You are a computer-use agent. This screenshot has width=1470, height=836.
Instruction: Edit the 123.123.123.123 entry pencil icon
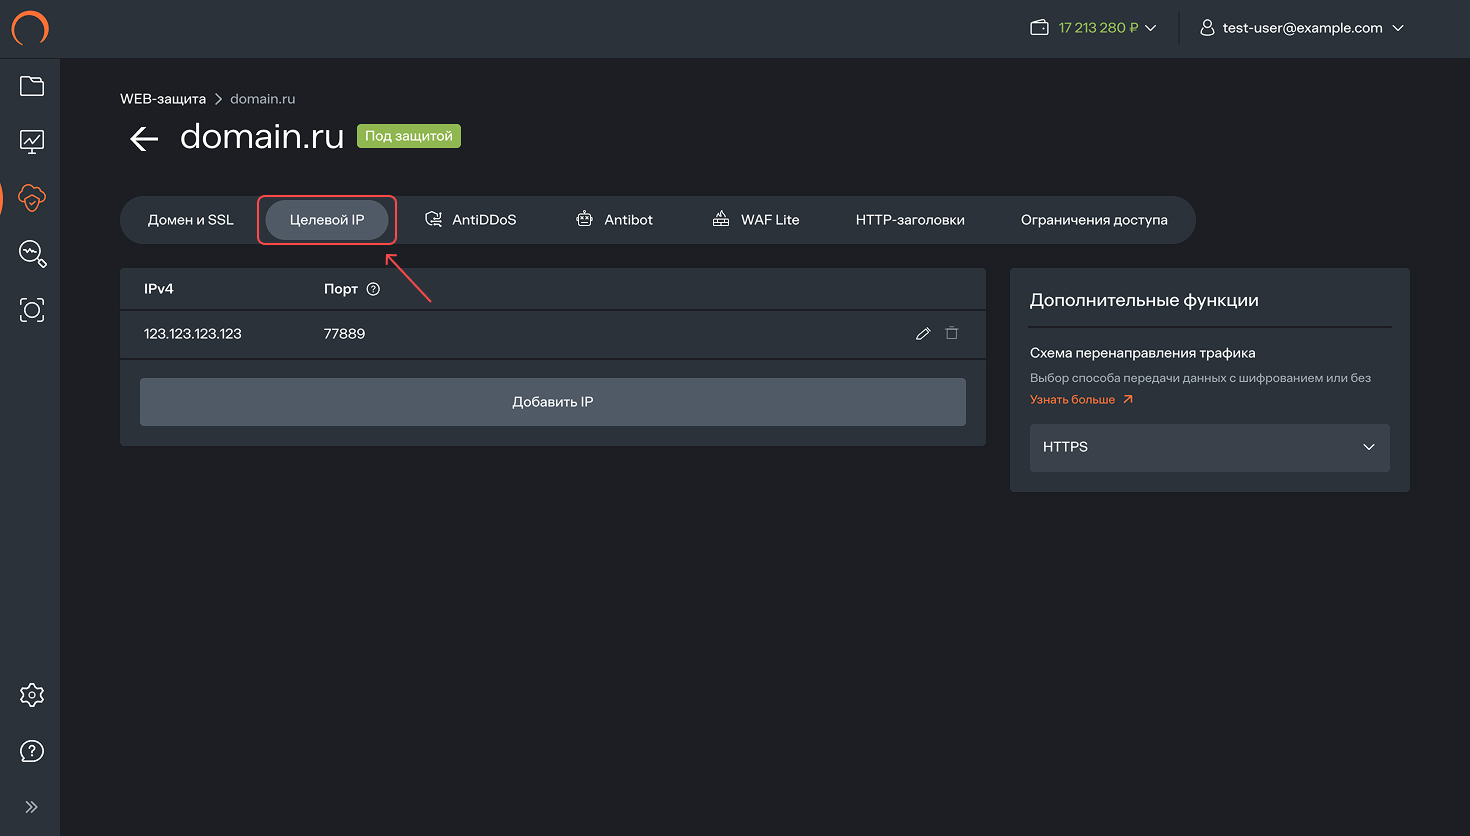(923, 334)
